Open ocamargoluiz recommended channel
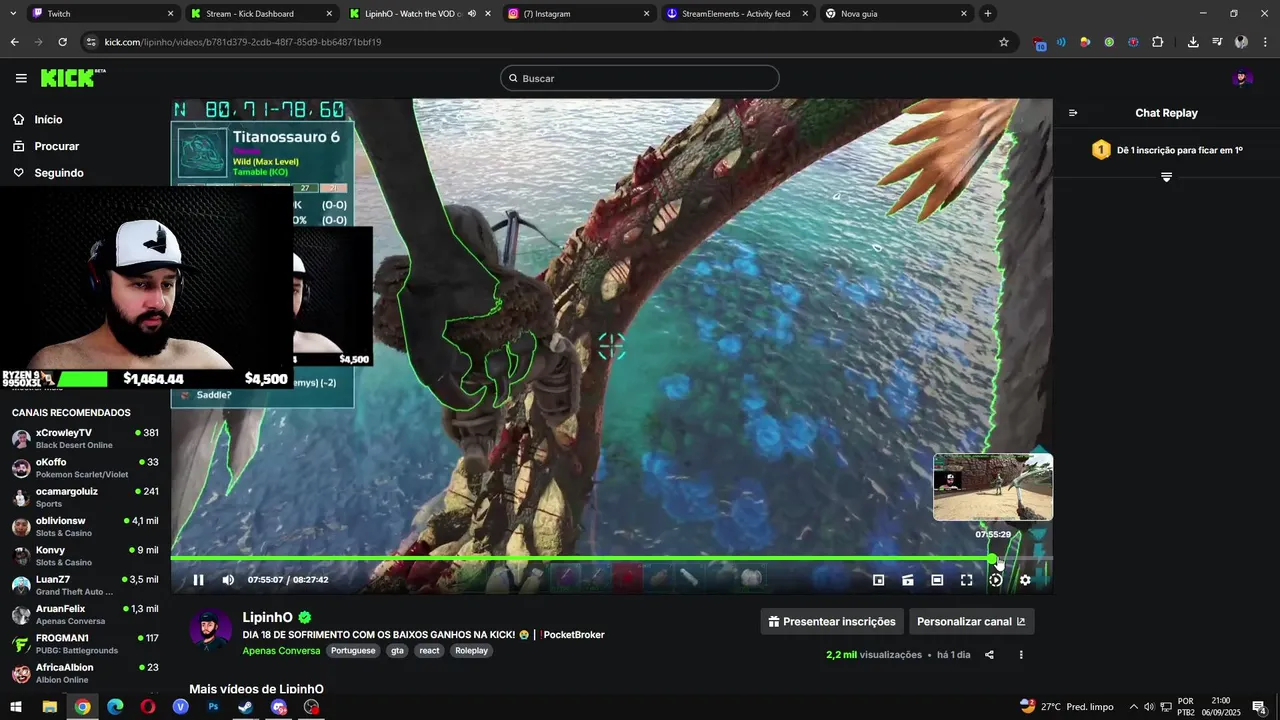The width and height of the screenshot is (1280, 720). (85, 497)
